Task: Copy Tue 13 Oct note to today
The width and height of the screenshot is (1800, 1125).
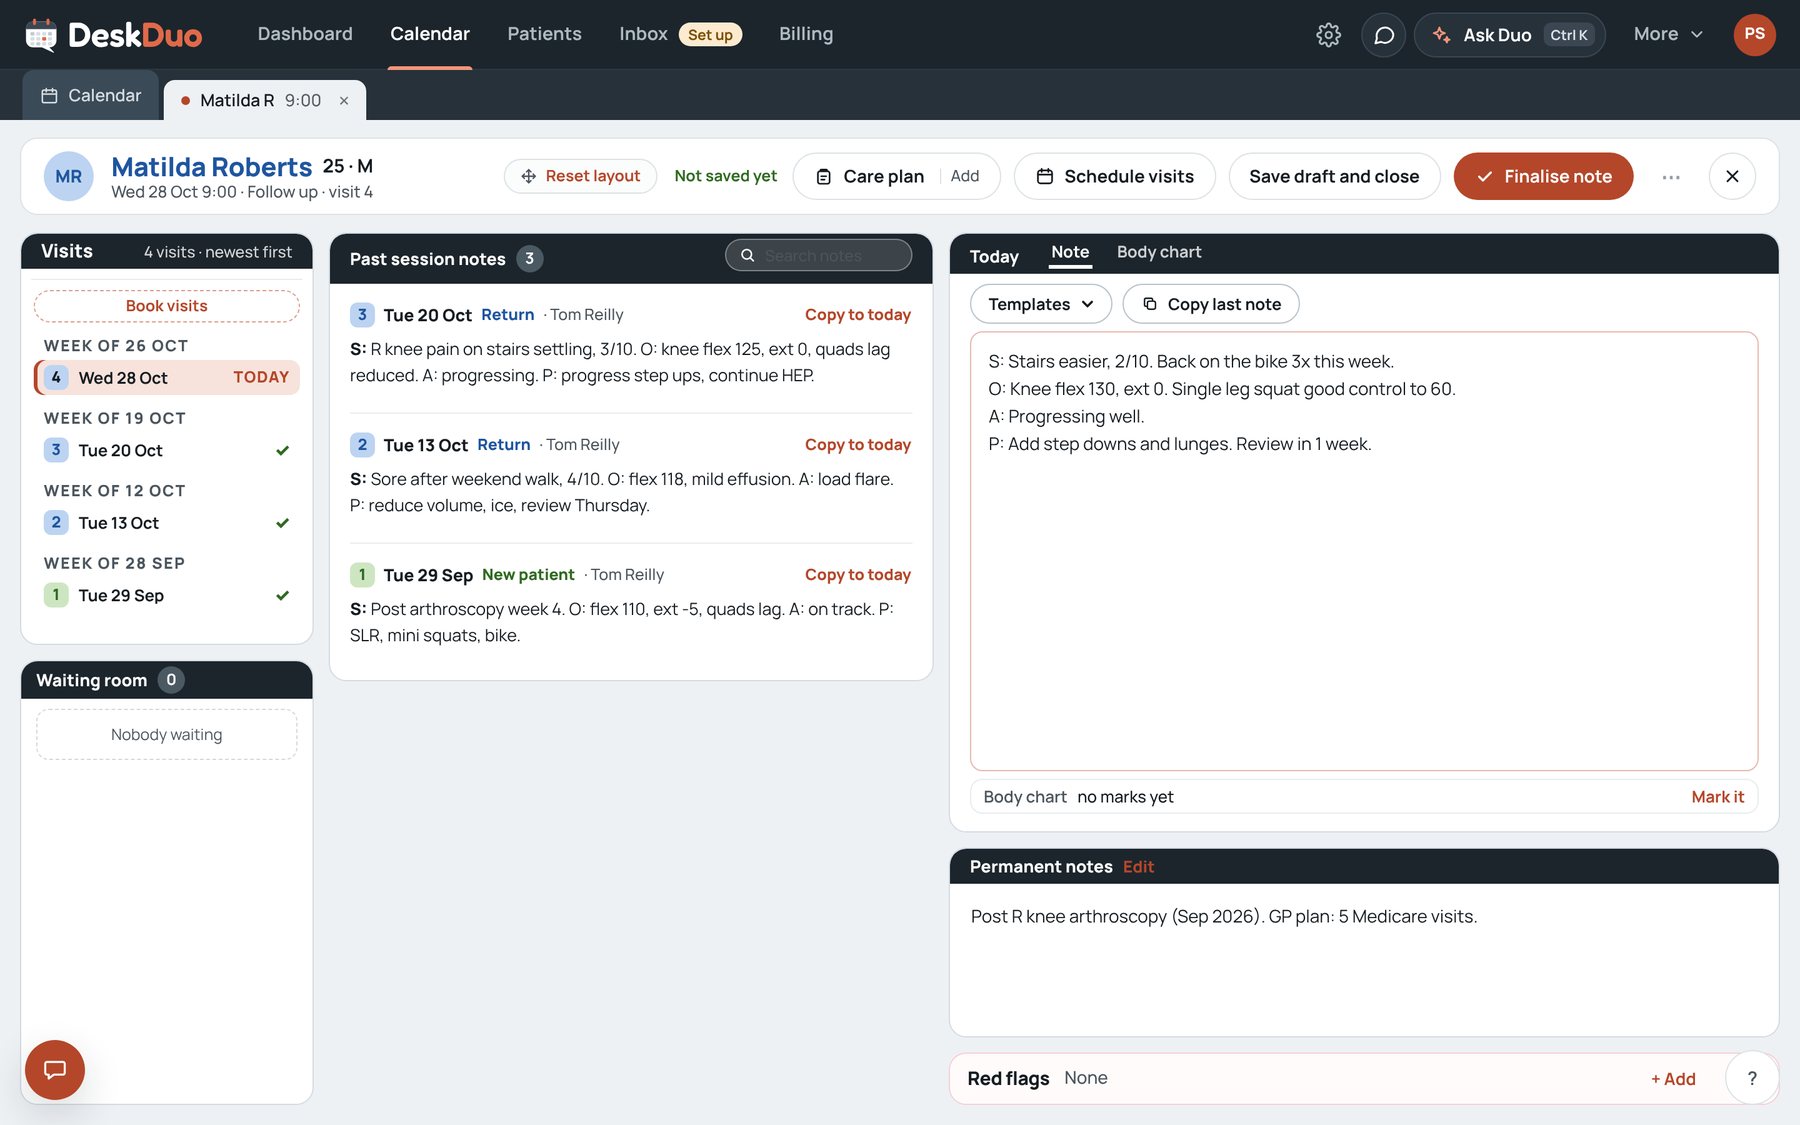Action: tap(858, 445)
